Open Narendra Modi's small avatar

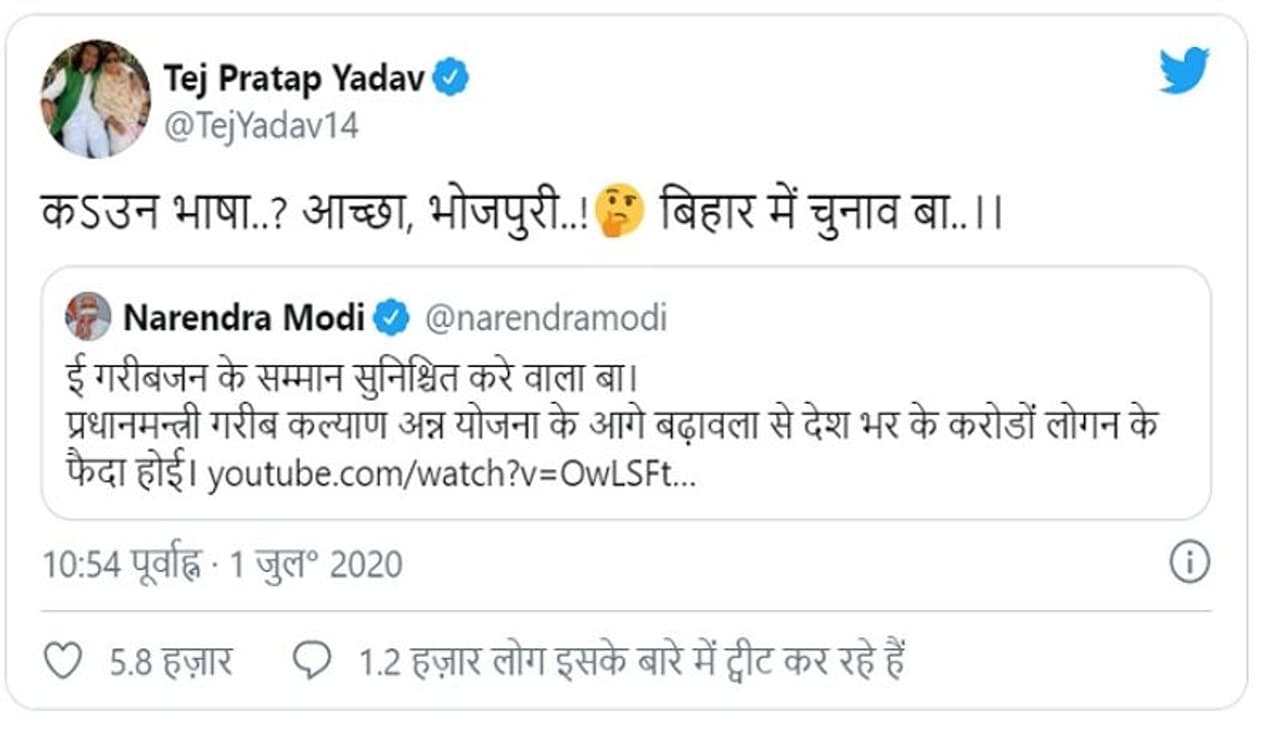(89, 317)
